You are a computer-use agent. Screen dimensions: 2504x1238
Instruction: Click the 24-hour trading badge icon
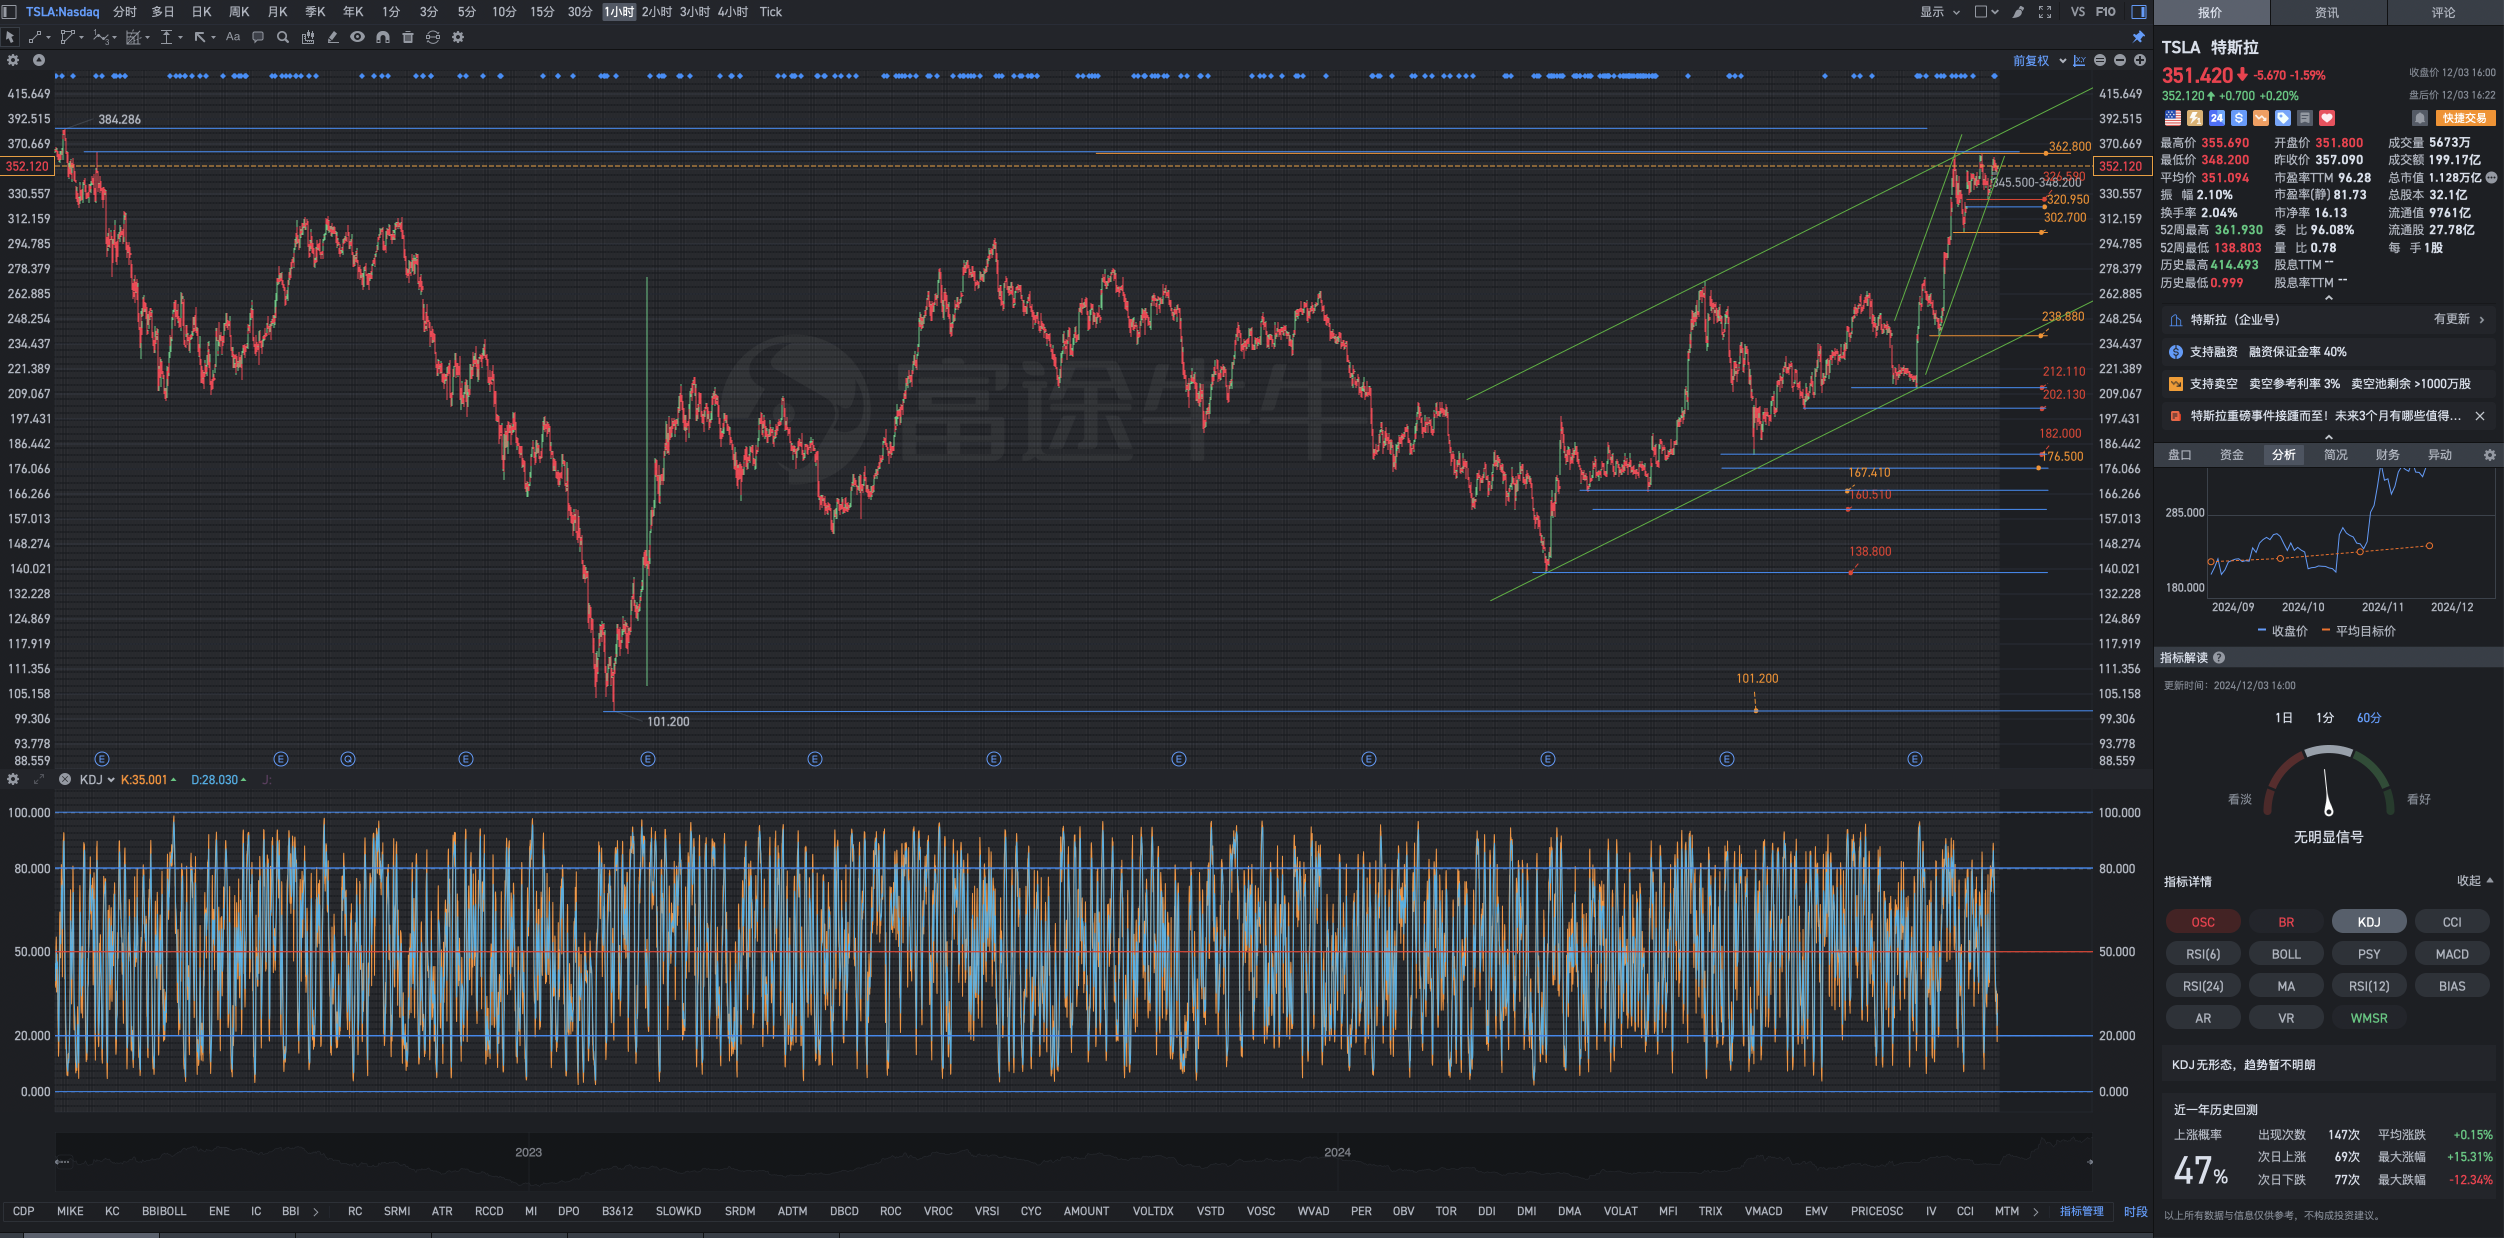coord(2217,118)
